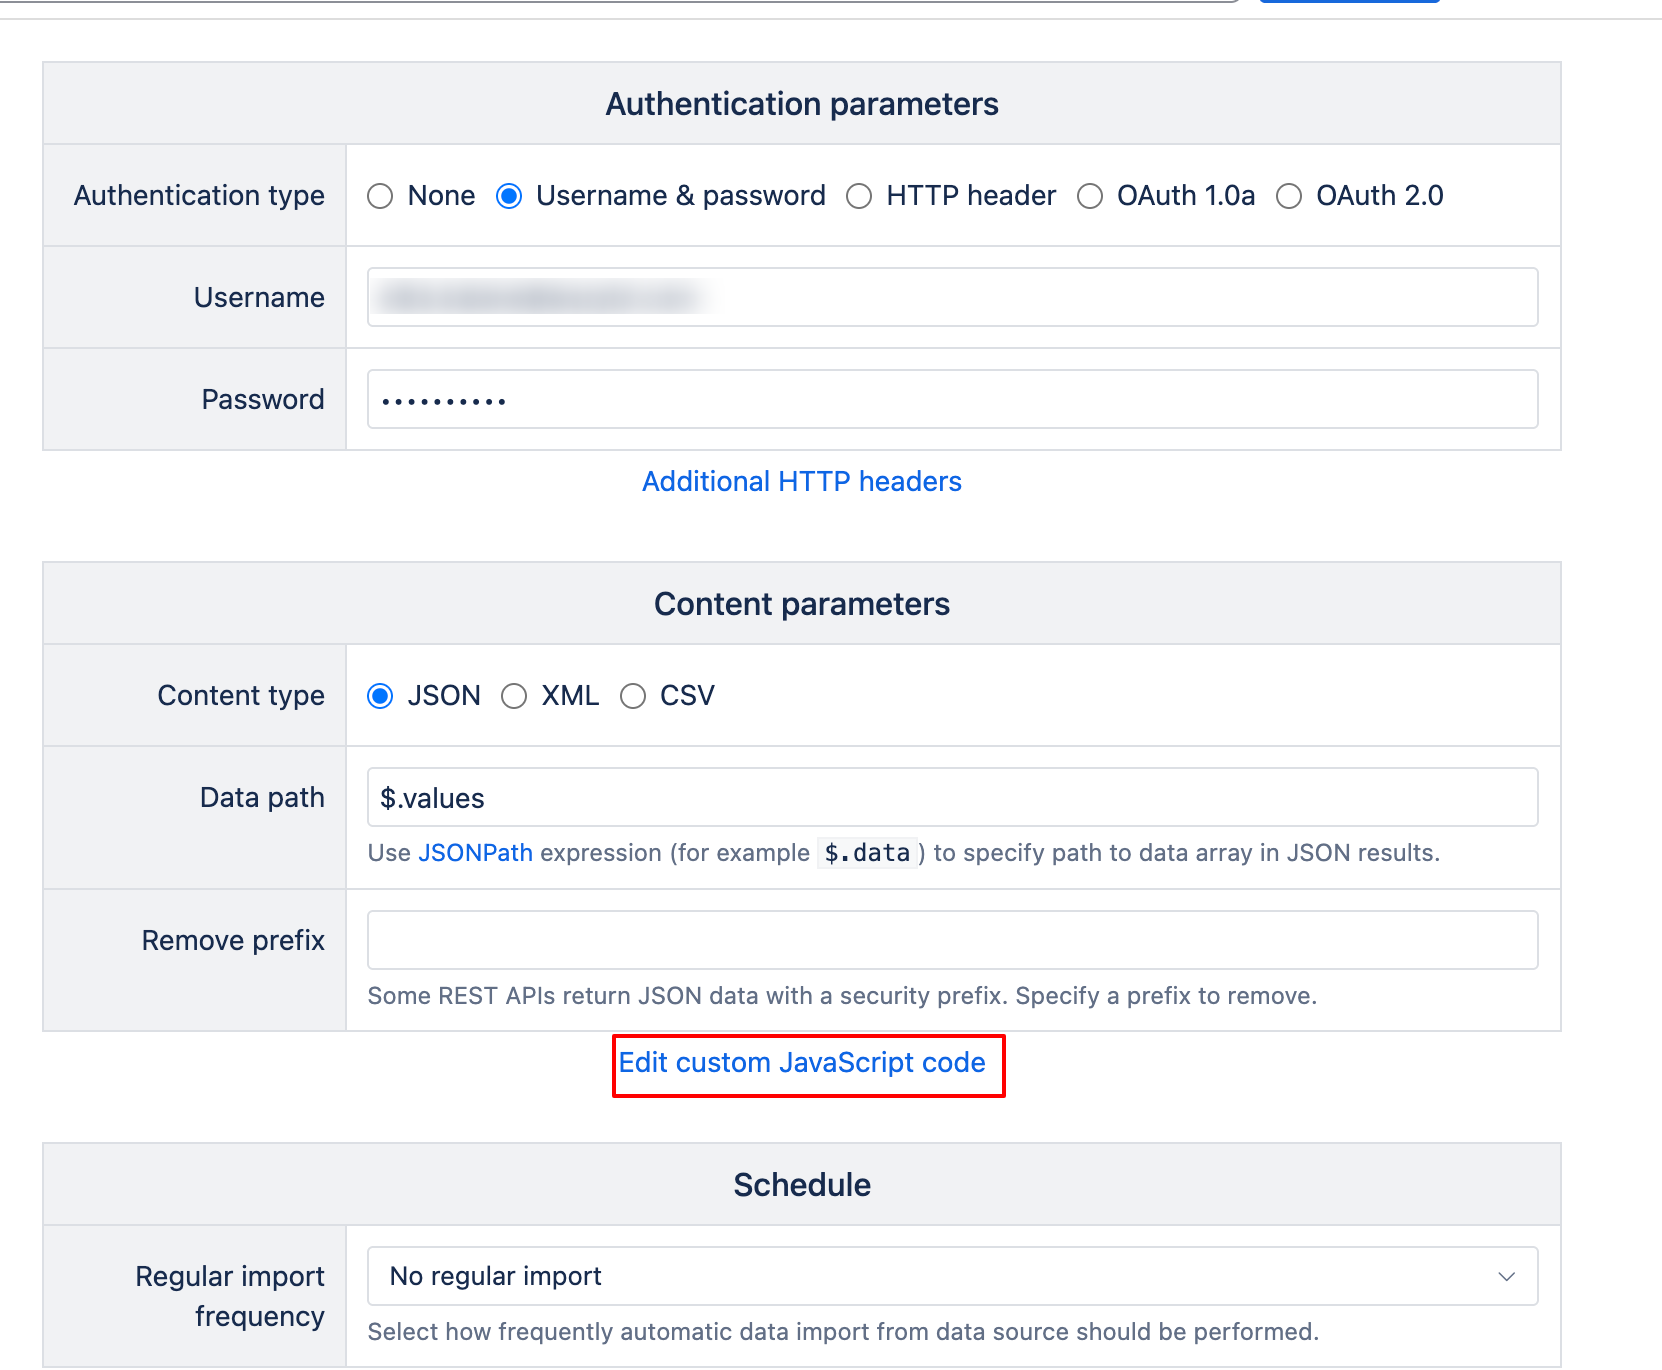This screenshot has width=1662, height=1370.
Task: Click the Schedule section header
Action: coord(801,1185)
